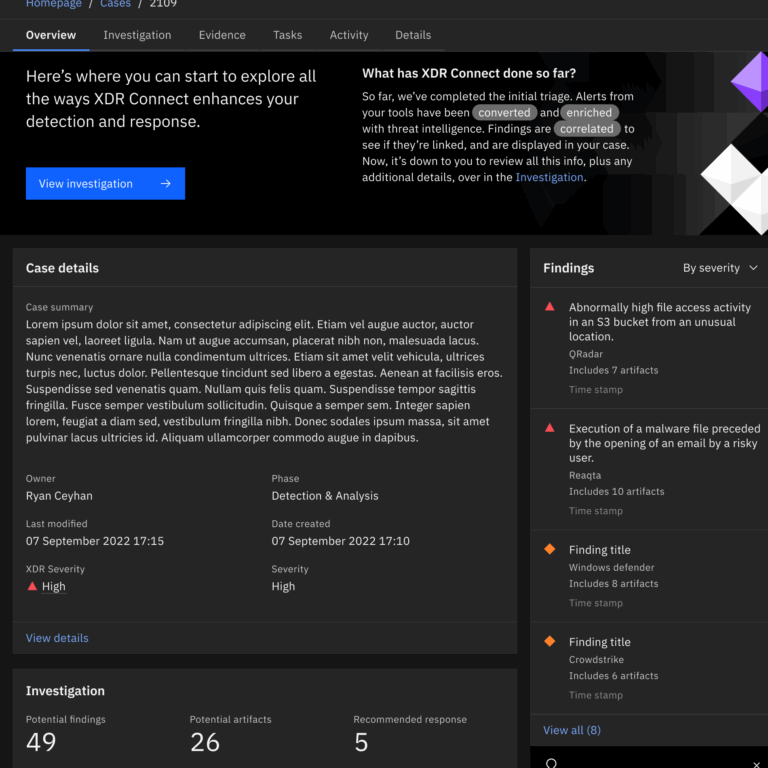Click the correlated tag

[586, 129]
